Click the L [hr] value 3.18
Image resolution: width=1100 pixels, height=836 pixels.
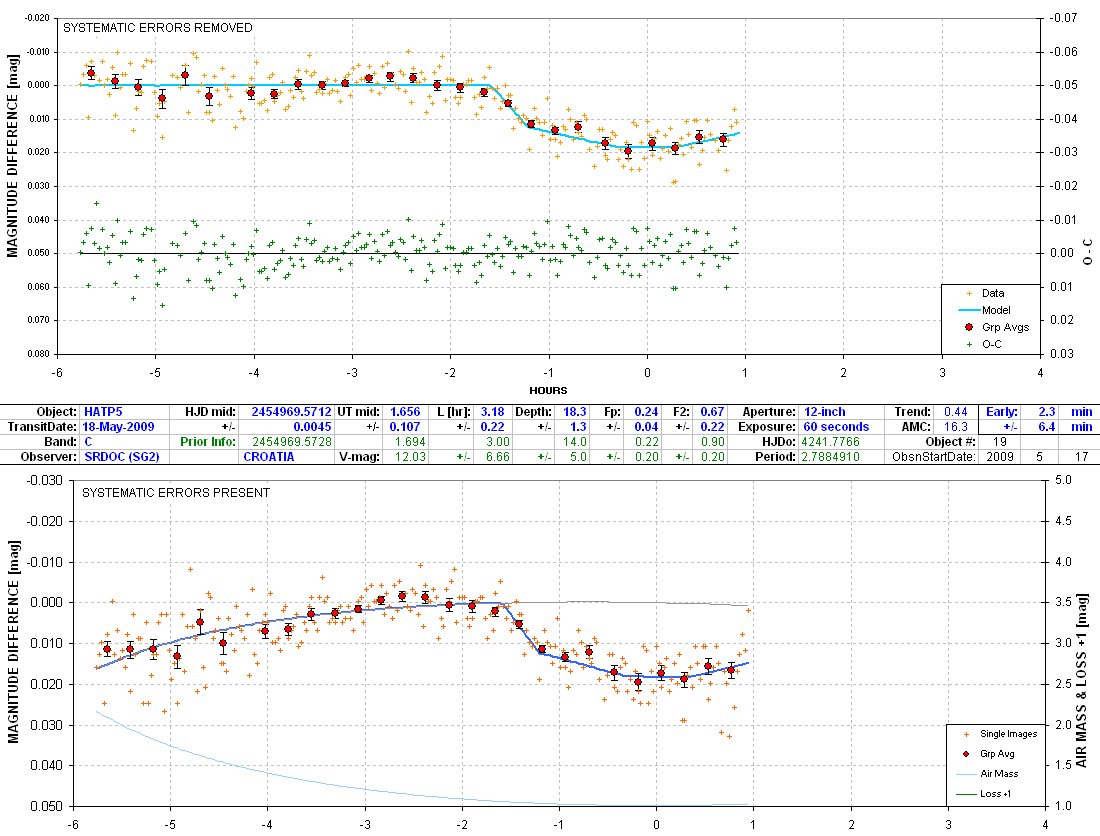[492, 412]
